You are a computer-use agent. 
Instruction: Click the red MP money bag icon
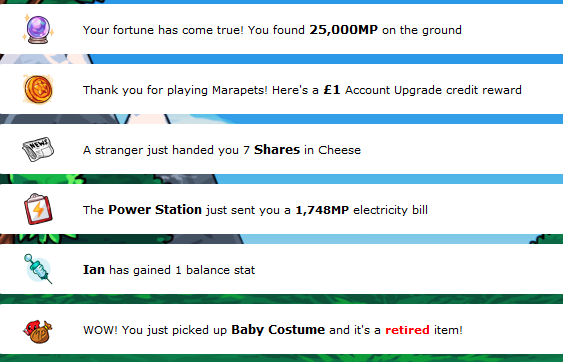click(38, 331)
